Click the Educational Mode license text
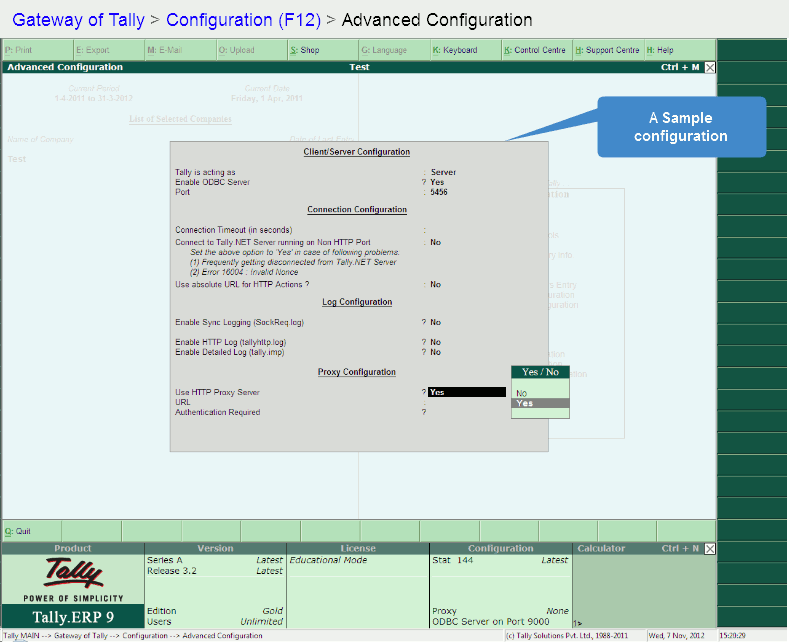This screenshot has height=642, width=789. 328,560
